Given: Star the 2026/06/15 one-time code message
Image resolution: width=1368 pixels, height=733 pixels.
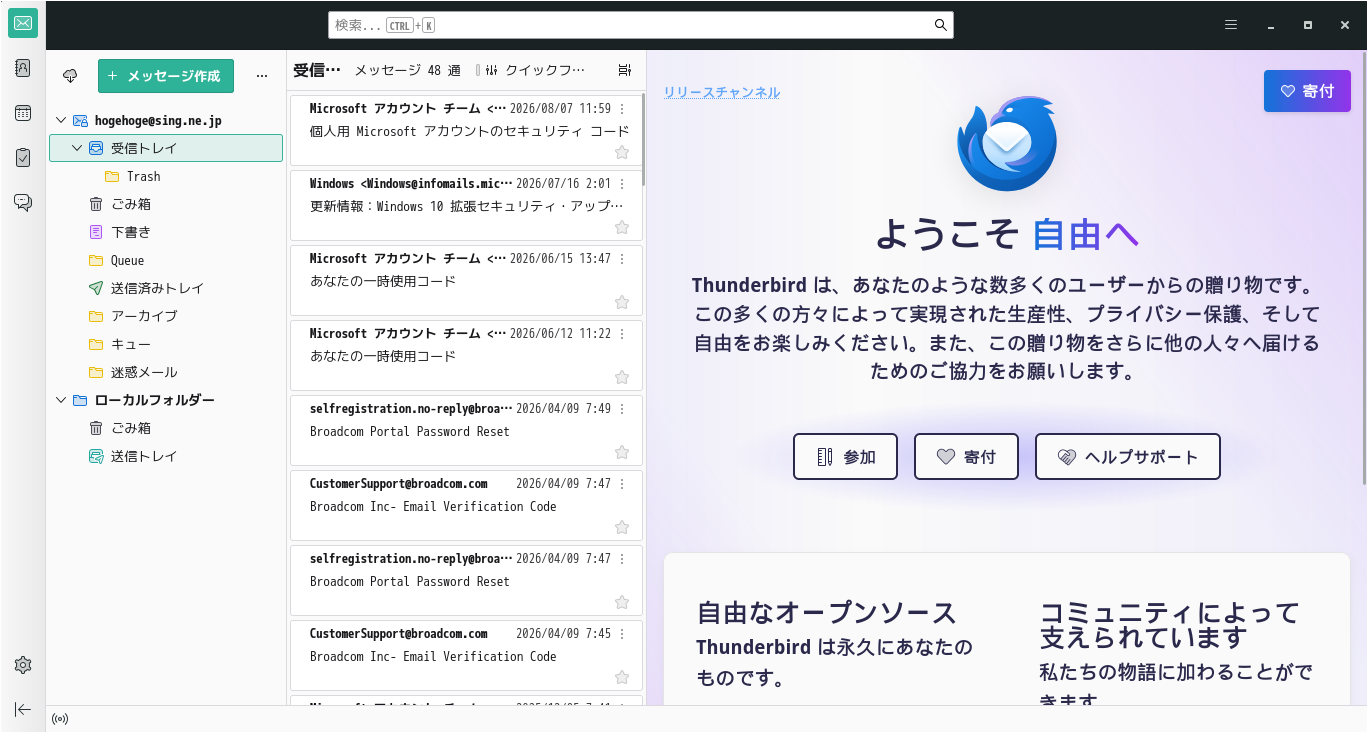Looking at the screenshot, I should 622,302.
